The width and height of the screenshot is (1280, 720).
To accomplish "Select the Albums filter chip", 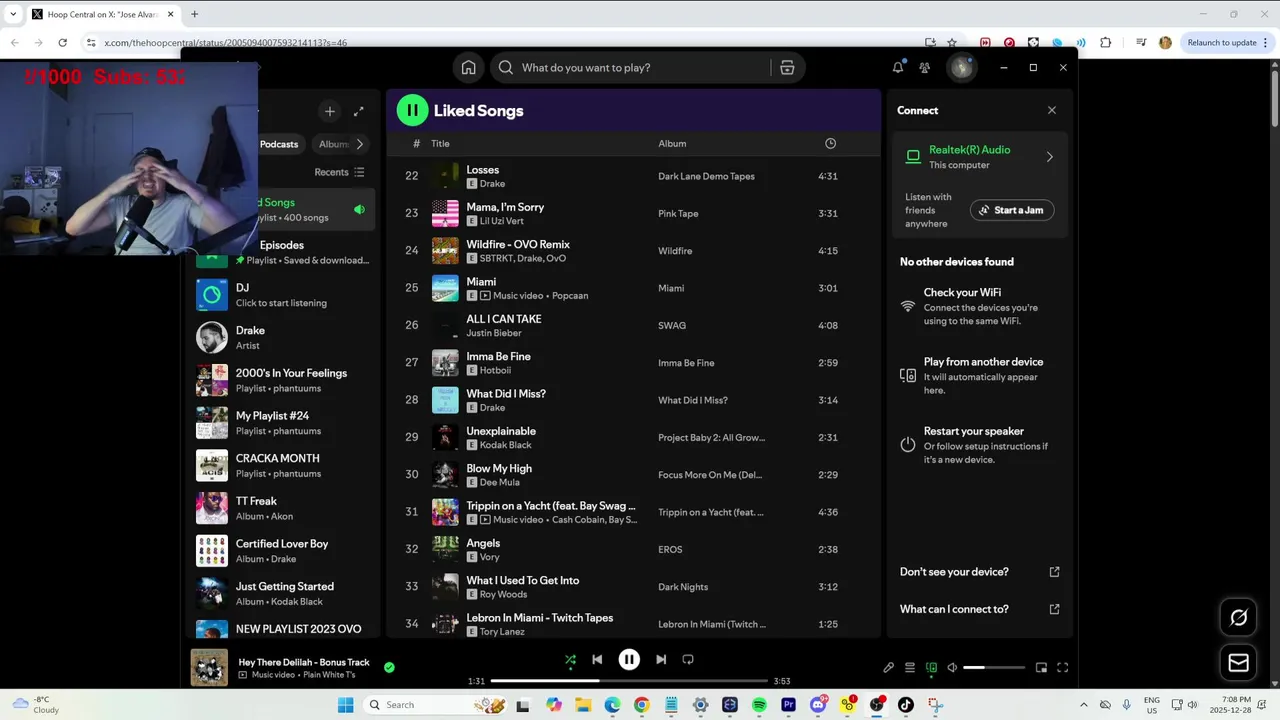I will coord(332,144).
